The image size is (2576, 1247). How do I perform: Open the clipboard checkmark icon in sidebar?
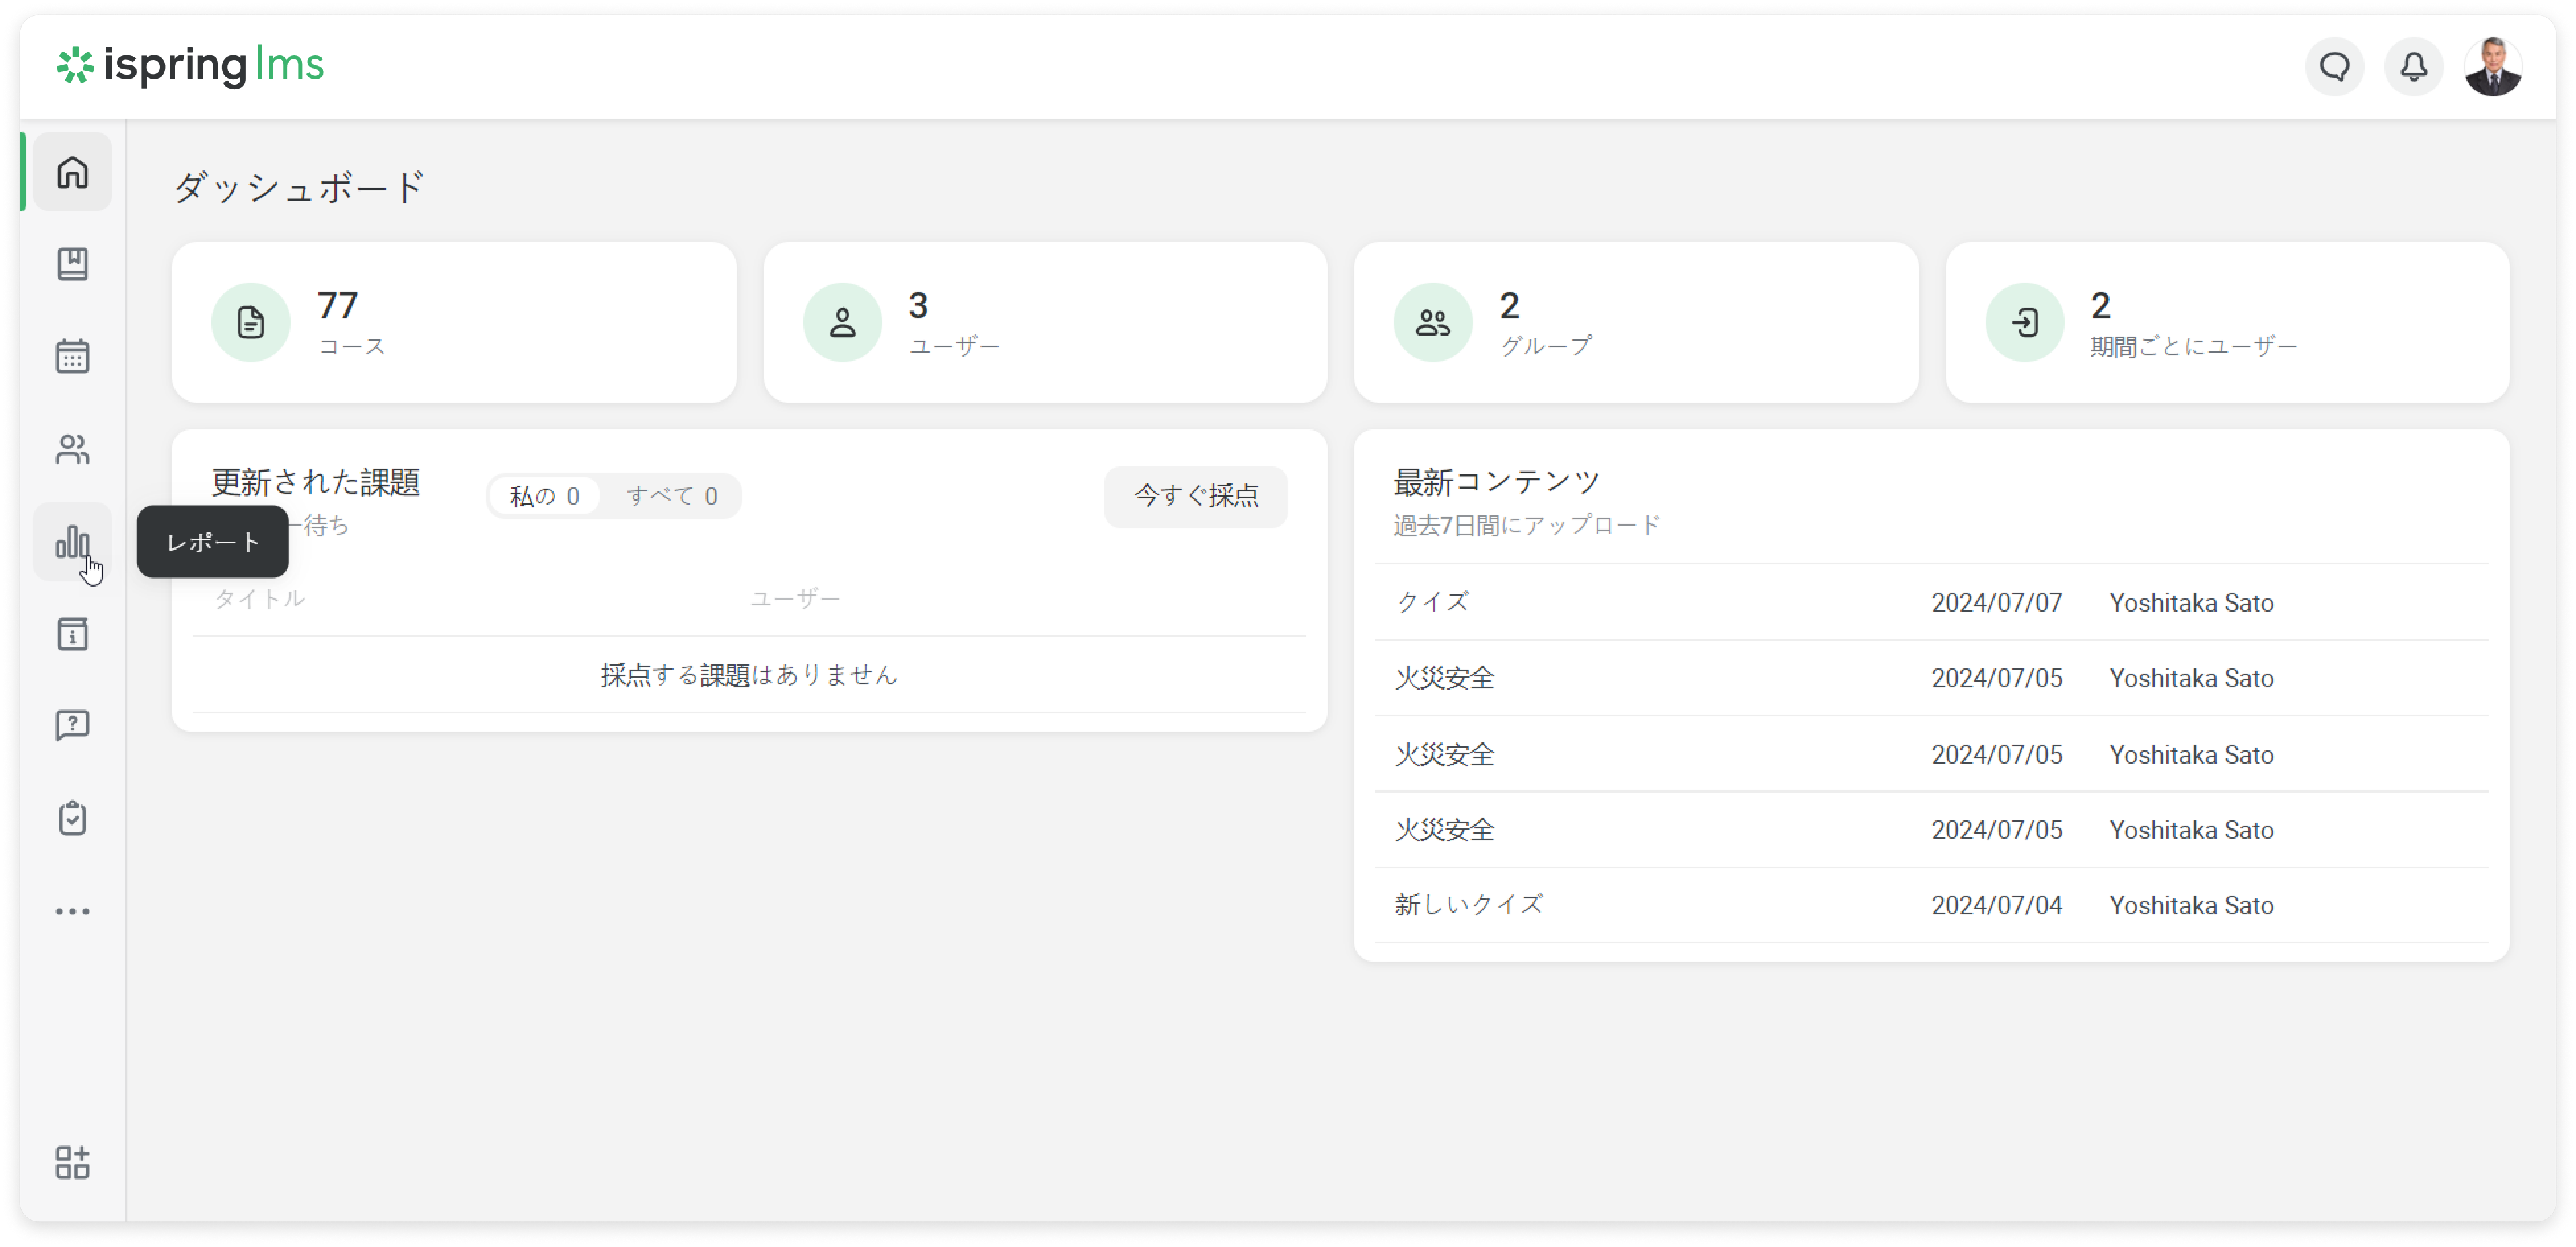pos(72,818)
